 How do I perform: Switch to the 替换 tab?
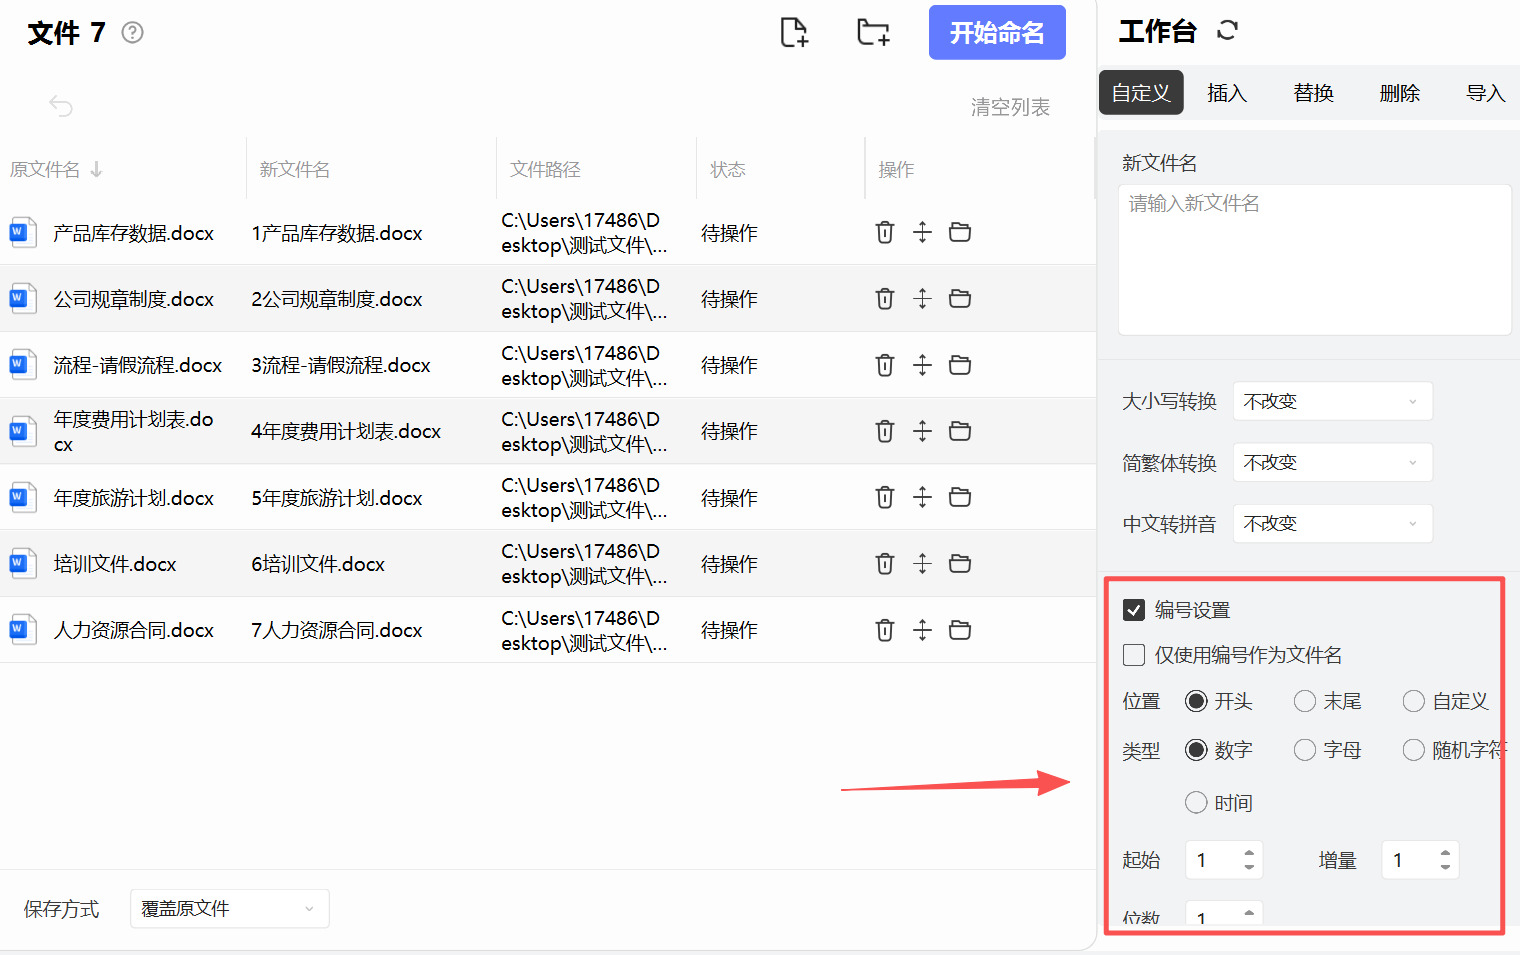(1313, 93)
